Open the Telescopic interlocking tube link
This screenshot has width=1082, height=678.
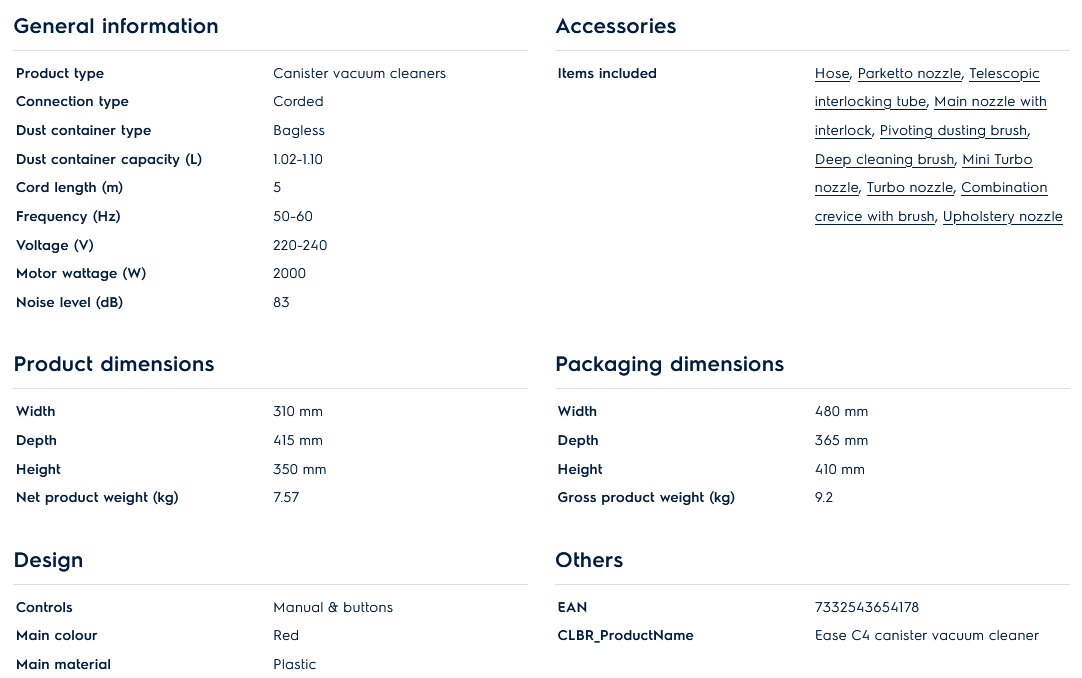click(x=1004, y=74)
